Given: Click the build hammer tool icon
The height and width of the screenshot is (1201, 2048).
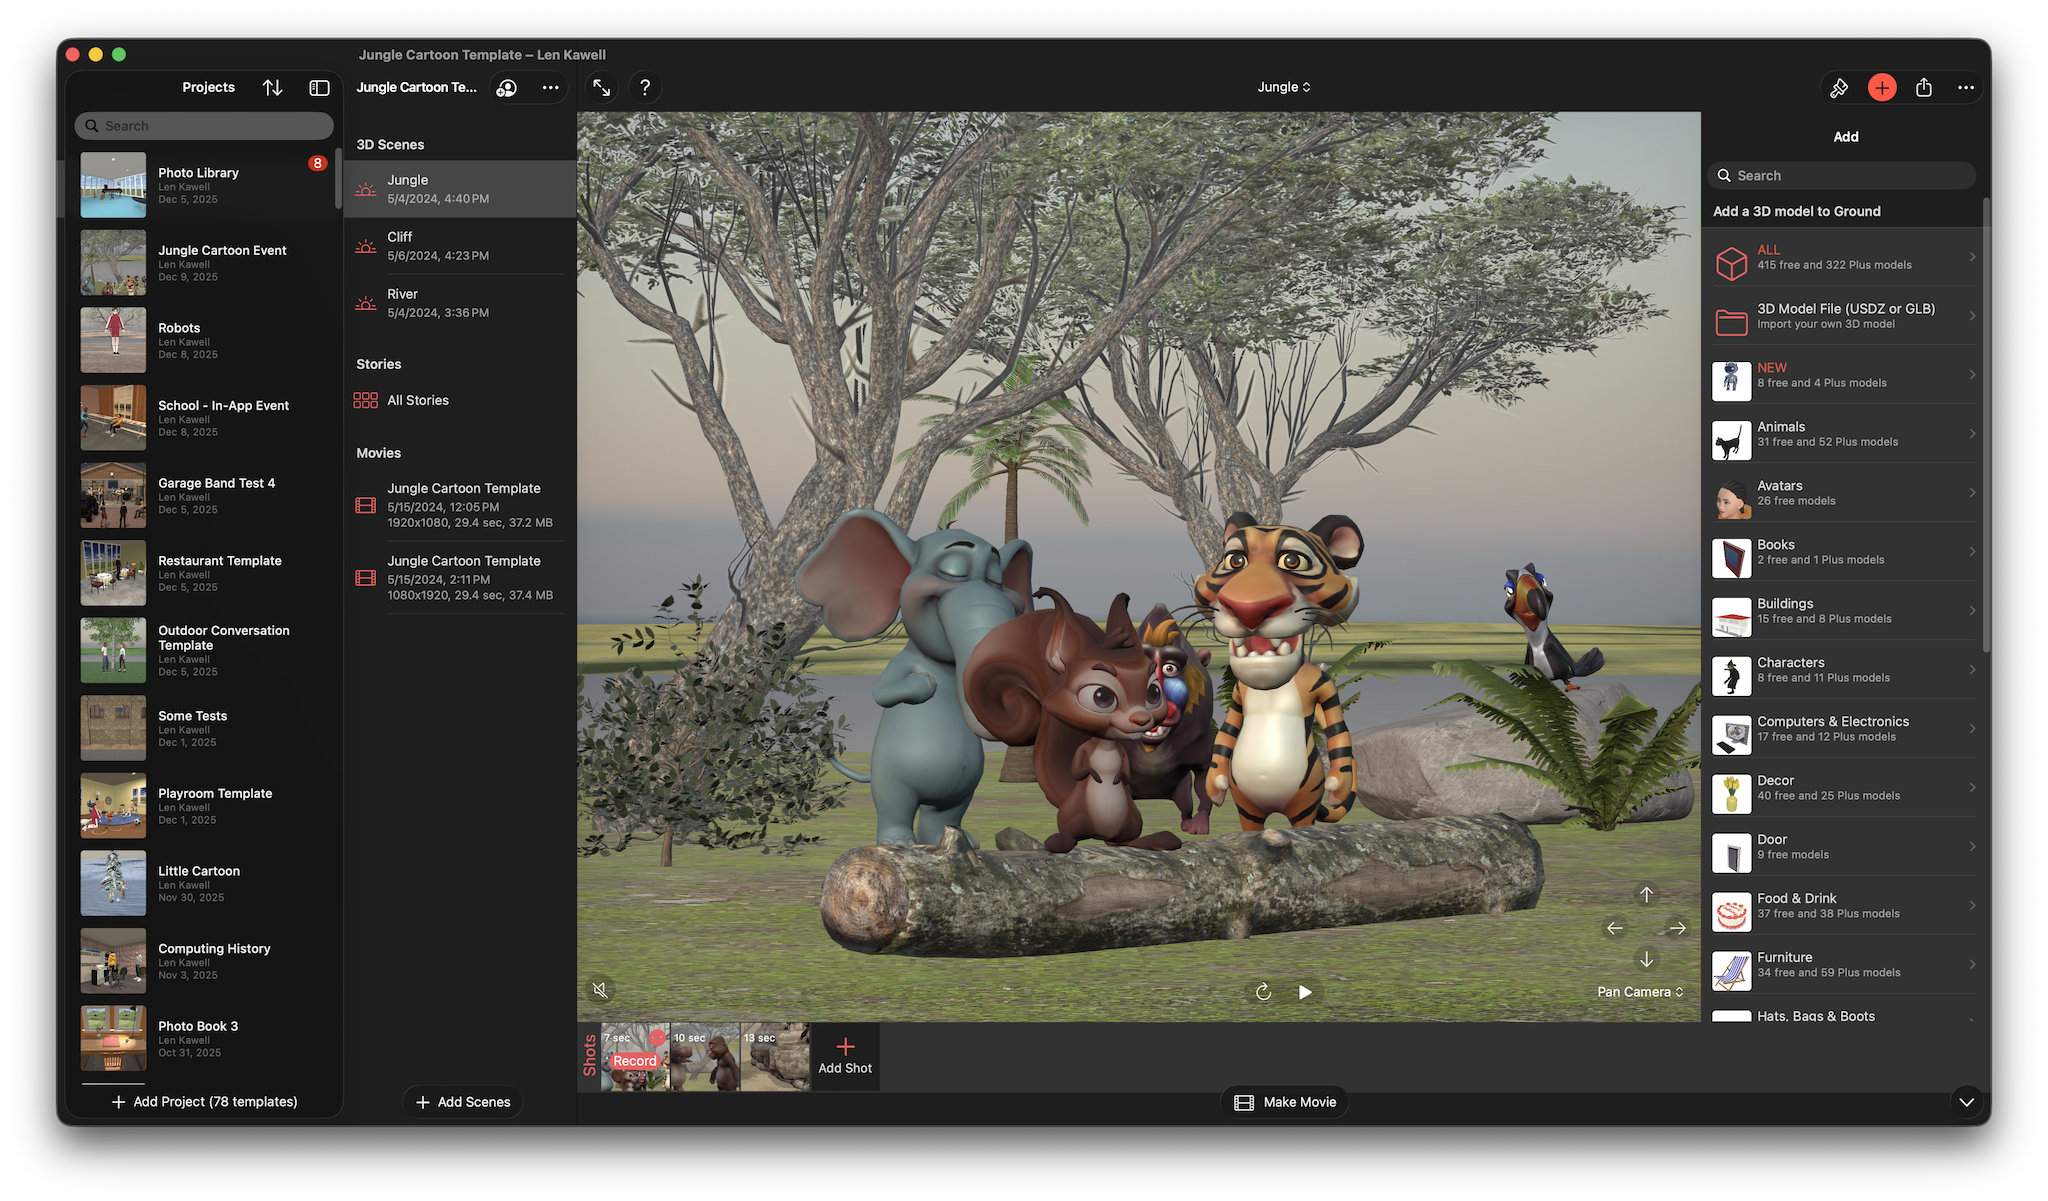Looking at the screenshot, I should coord(1838,88).
